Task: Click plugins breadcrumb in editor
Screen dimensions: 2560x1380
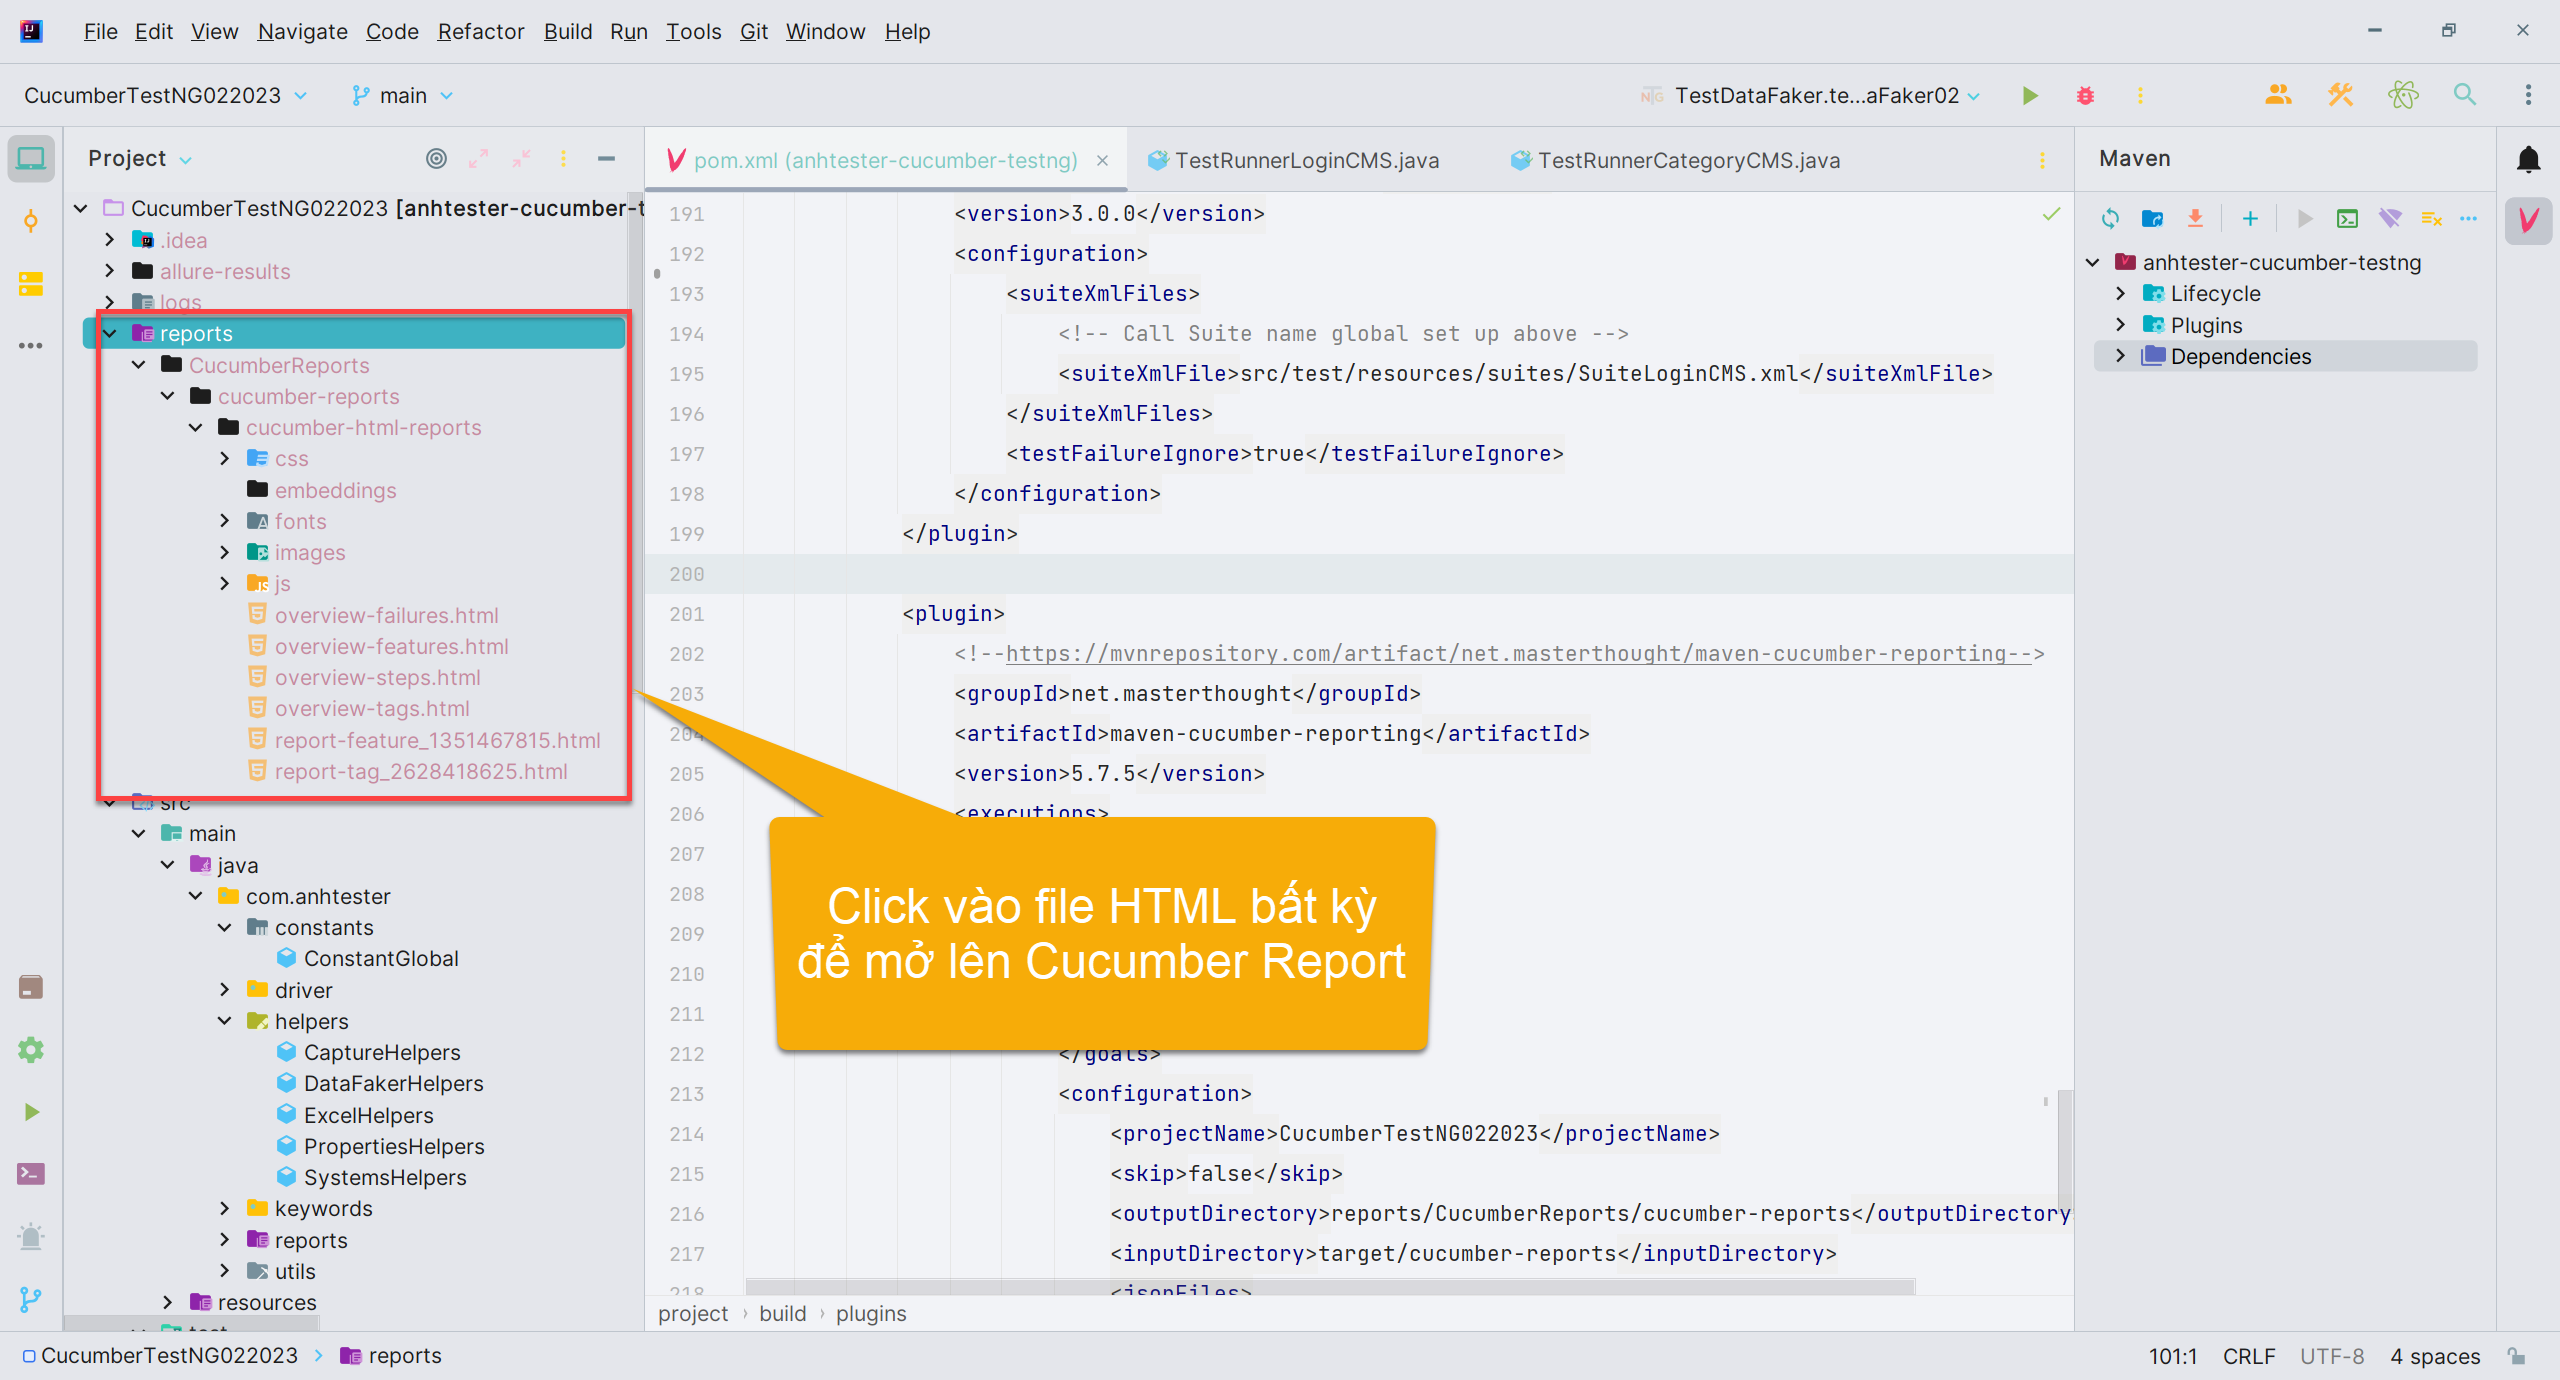Action: 871,1314
